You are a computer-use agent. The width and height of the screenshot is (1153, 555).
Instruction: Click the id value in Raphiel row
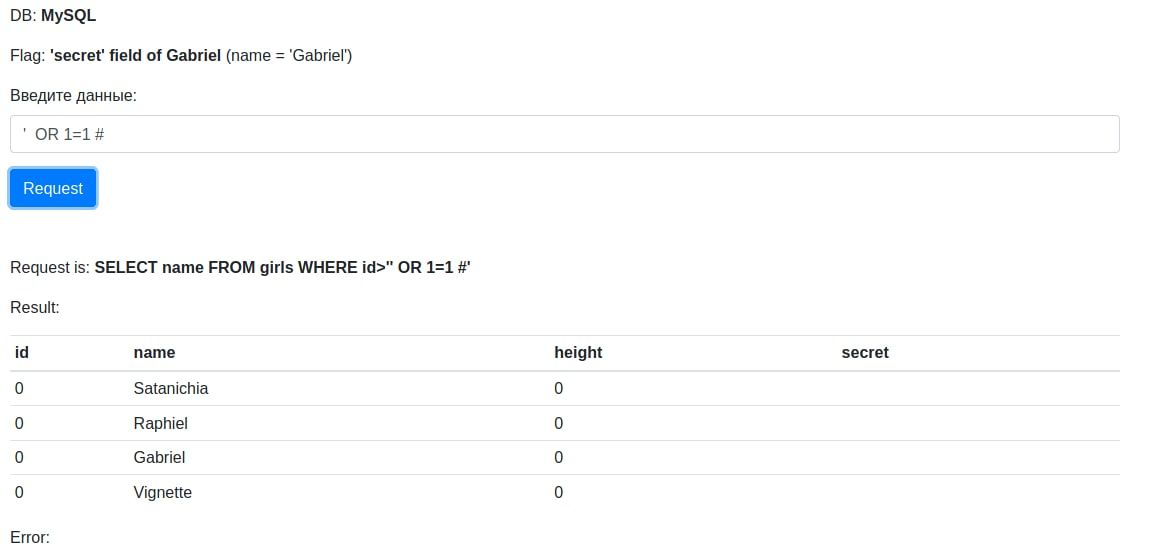[x=19, y=423]
